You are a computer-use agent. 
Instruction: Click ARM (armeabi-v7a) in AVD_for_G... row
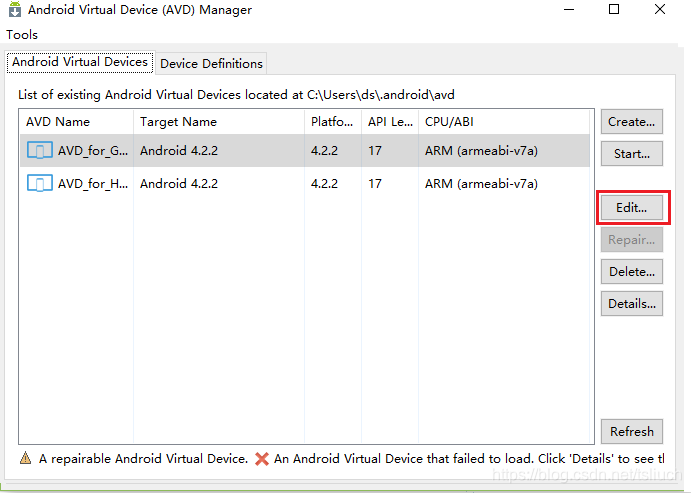tap(481, 151)
